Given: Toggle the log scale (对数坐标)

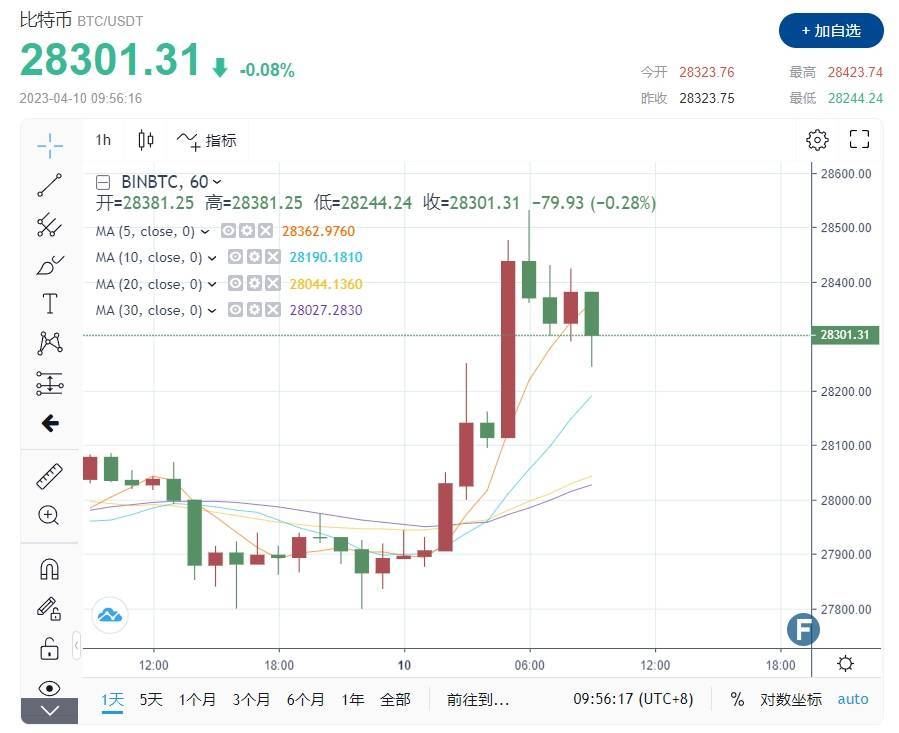Looking at the screenshot, I should [x=790, y=699].
